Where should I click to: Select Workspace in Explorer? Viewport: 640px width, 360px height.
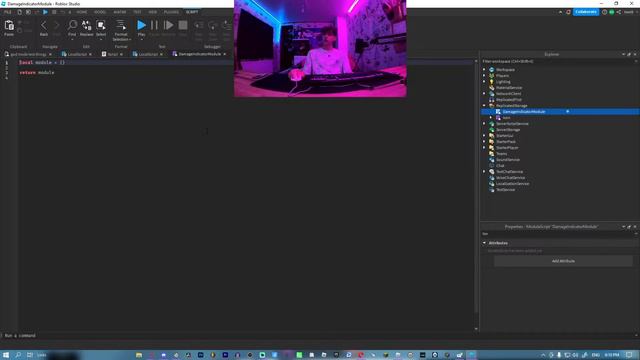click(505, 70)
